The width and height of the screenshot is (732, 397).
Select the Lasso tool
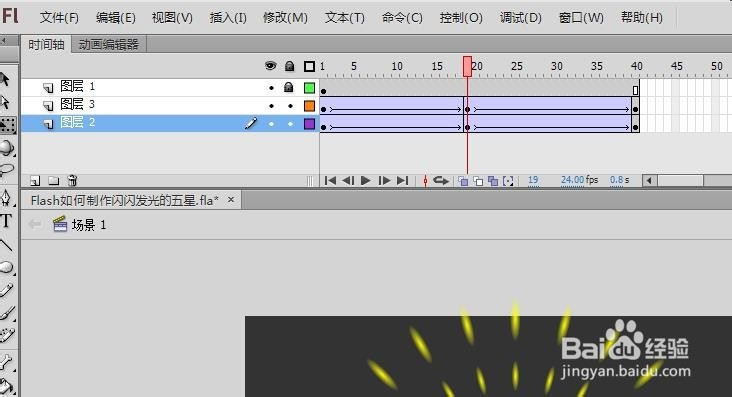point(6,170)
